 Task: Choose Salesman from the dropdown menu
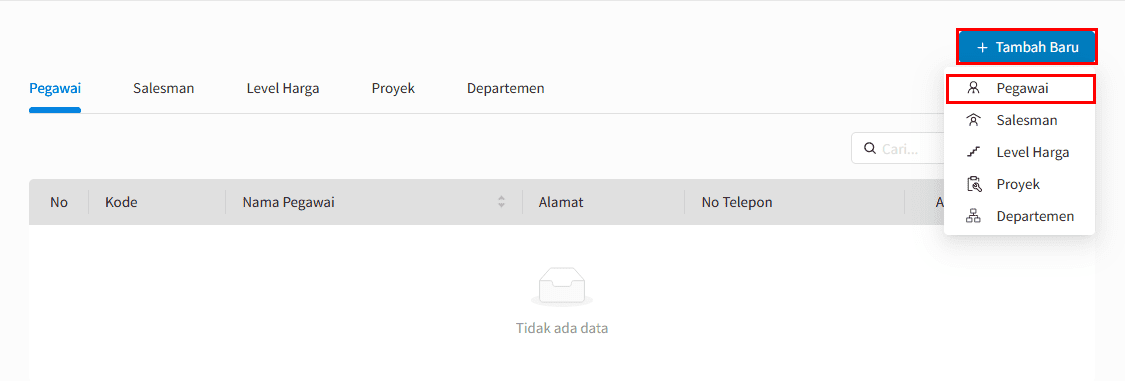[1020, 120]
